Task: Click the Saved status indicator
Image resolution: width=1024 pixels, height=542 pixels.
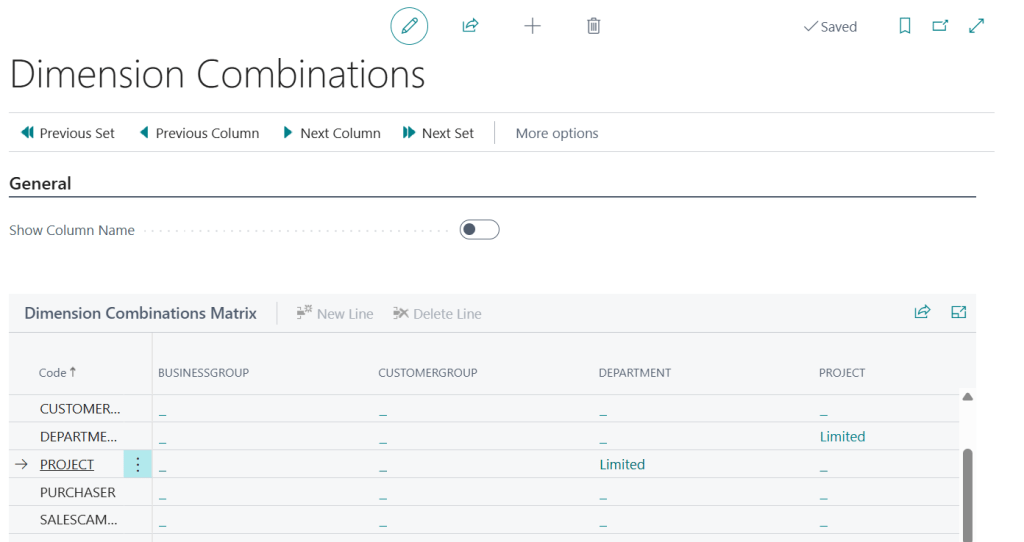Action: pos(830,27)
